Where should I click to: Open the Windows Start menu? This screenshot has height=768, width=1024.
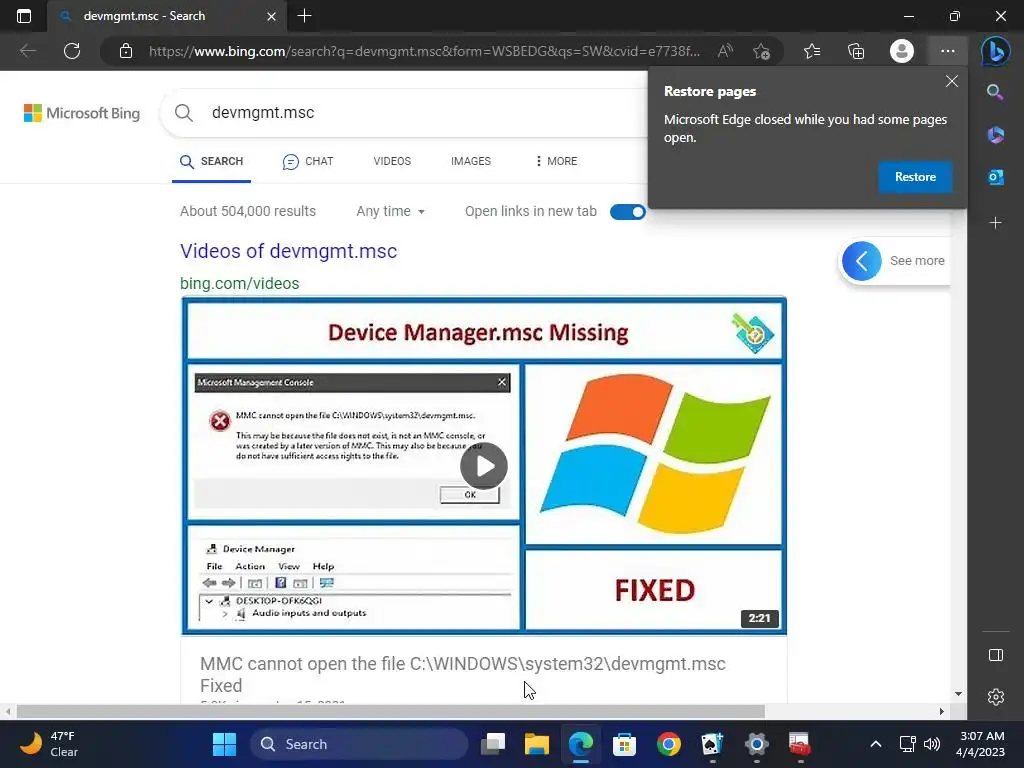[x=225, y=744]
